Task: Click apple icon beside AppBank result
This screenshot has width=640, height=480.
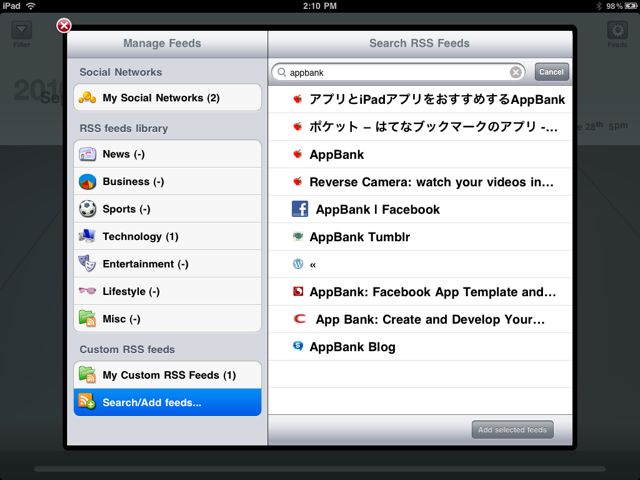Action: point(298,154)
